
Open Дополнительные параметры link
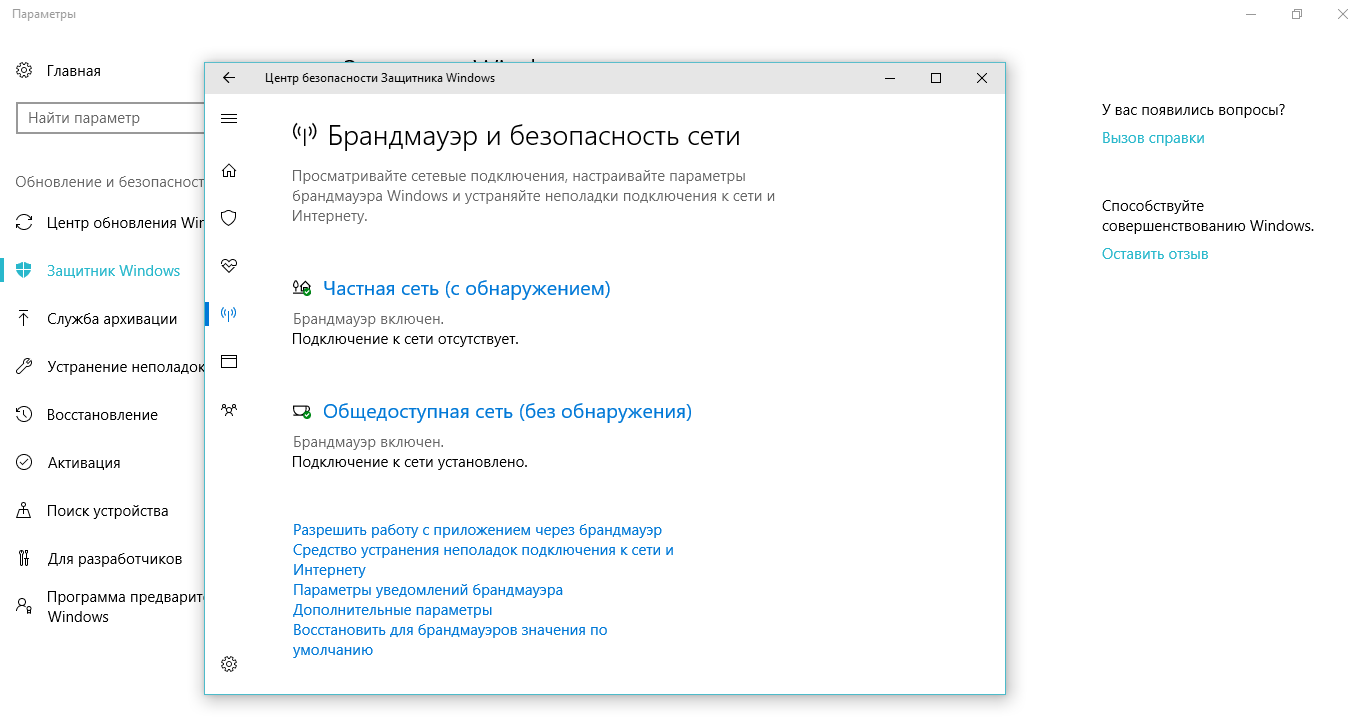coord(392,610)
